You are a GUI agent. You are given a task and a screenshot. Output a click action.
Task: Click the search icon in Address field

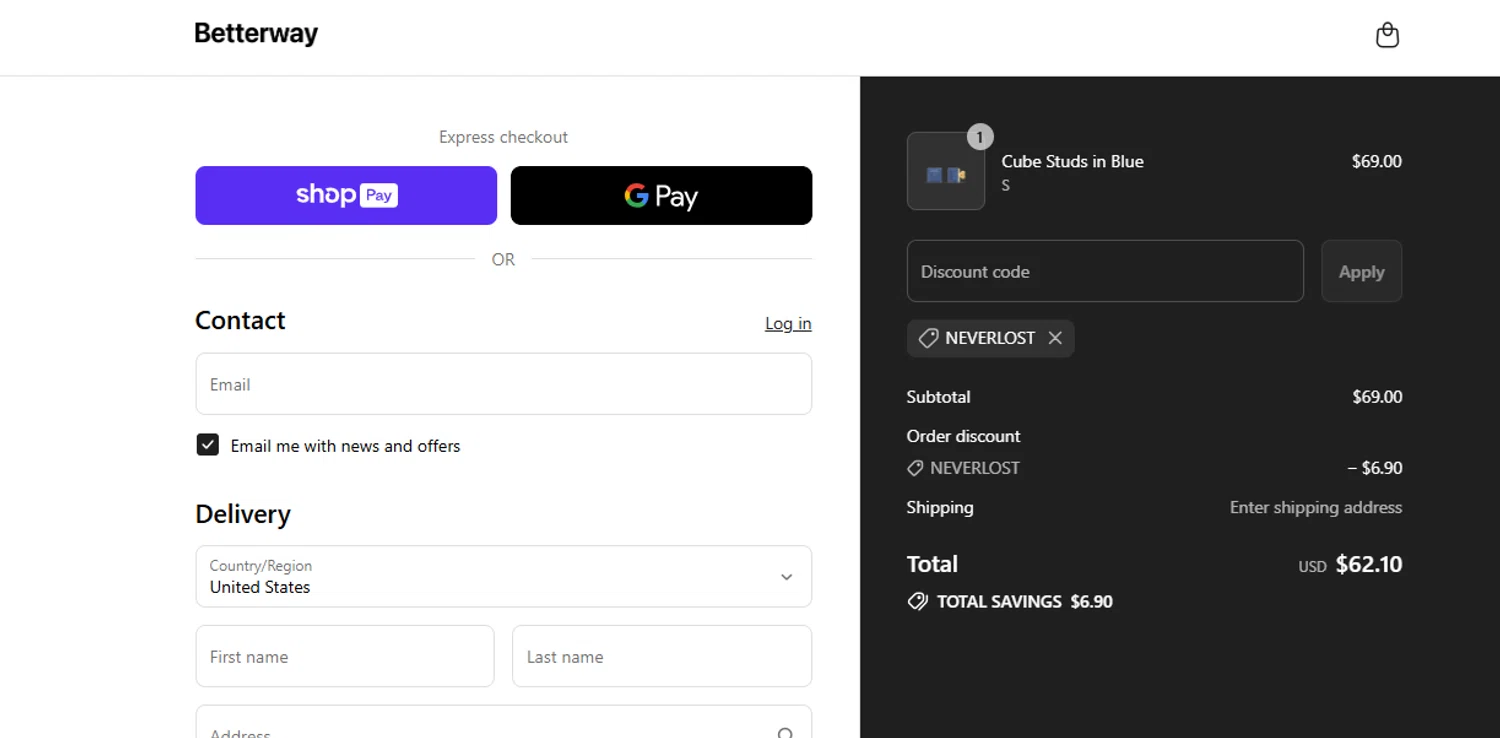(x=786, y=734)
